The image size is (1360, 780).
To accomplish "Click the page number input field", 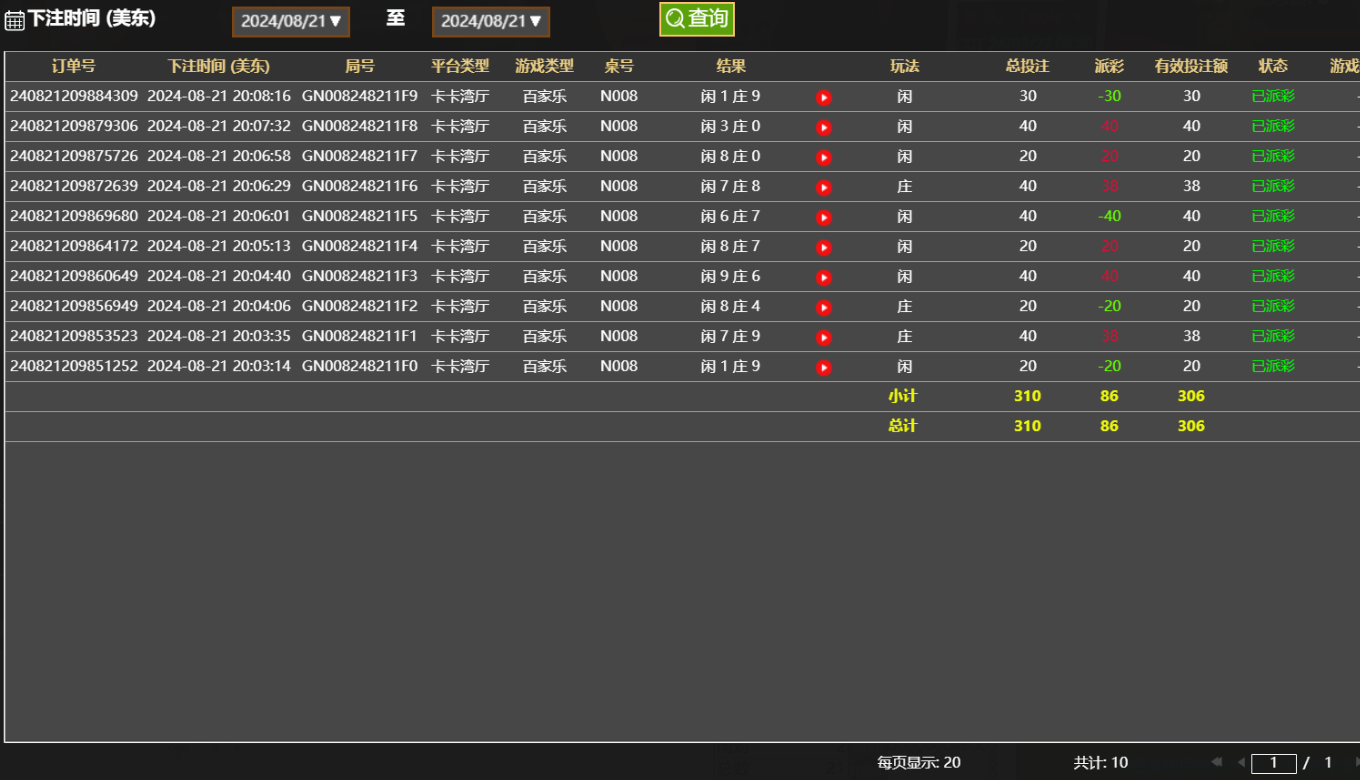I will point(1273,763).
